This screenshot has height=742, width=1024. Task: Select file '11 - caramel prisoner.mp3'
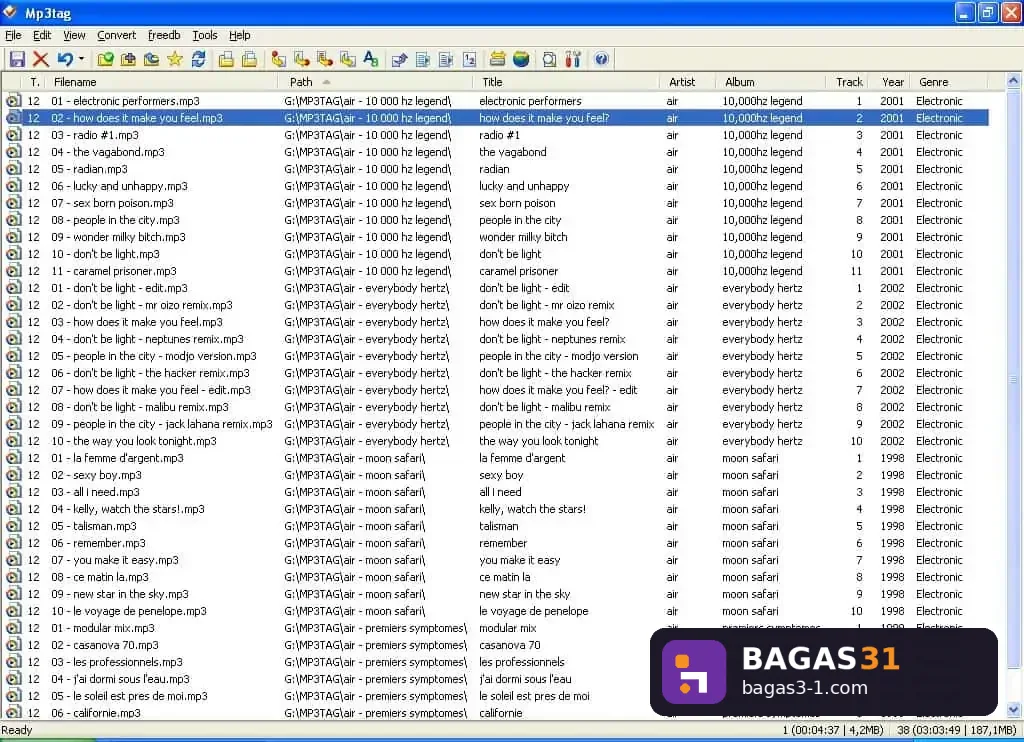[x=114, y=271]
